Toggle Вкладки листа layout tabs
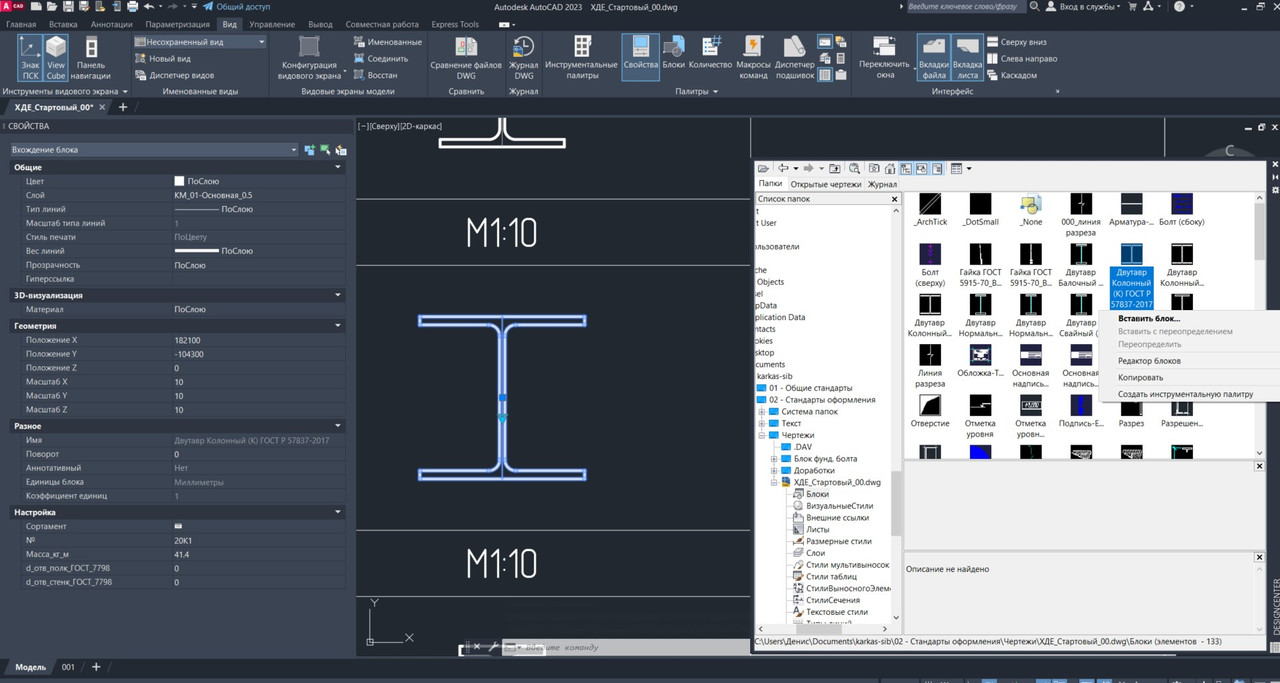 [x=967, y=59]
